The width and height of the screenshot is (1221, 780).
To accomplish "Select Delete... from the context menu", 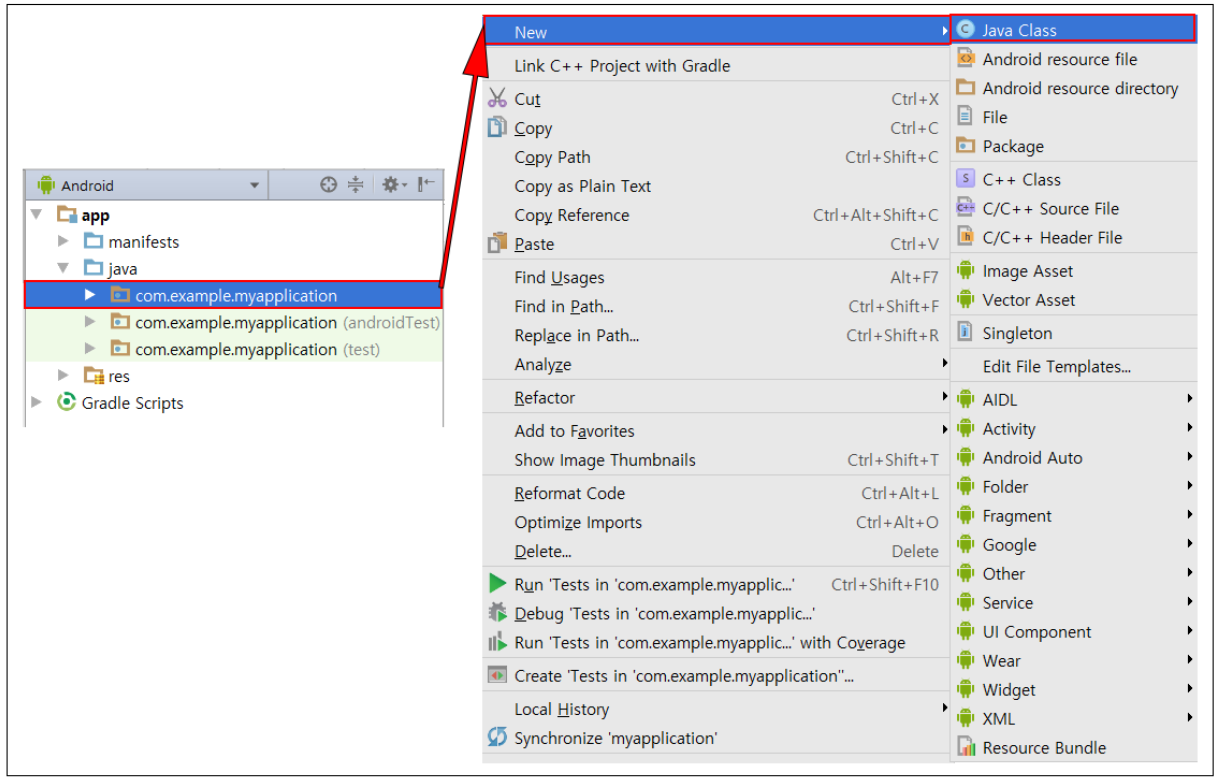I will 716,551.
